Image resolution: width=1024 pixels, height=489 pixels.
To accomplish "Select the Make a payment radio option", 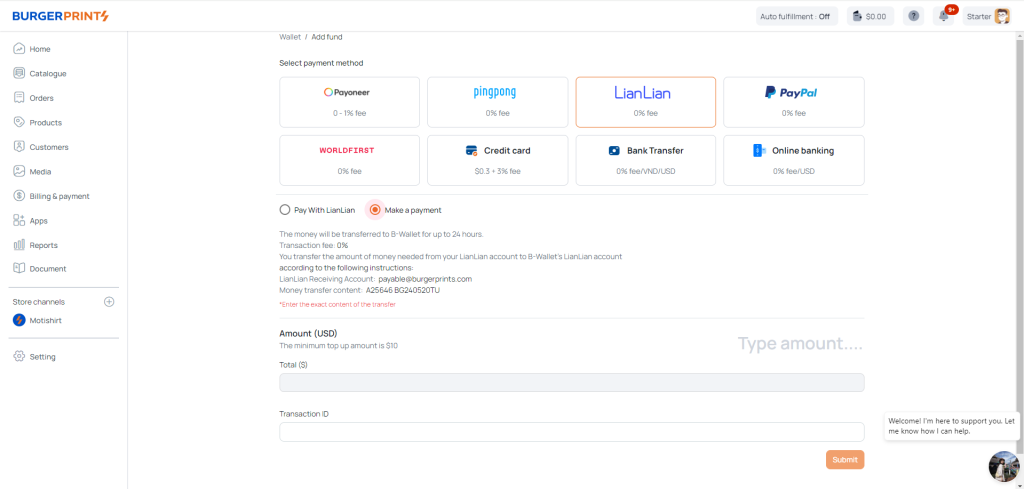I will click(x=375, y=210).
